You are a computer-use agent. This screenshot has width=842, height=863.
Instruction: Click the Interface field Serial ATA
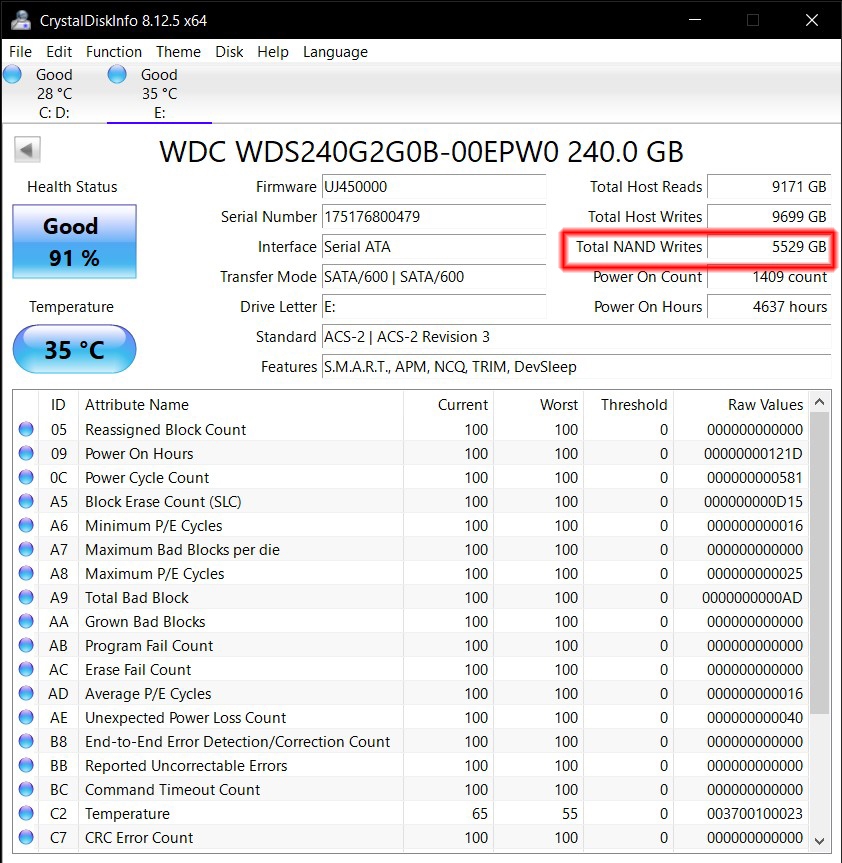point(434,247)
